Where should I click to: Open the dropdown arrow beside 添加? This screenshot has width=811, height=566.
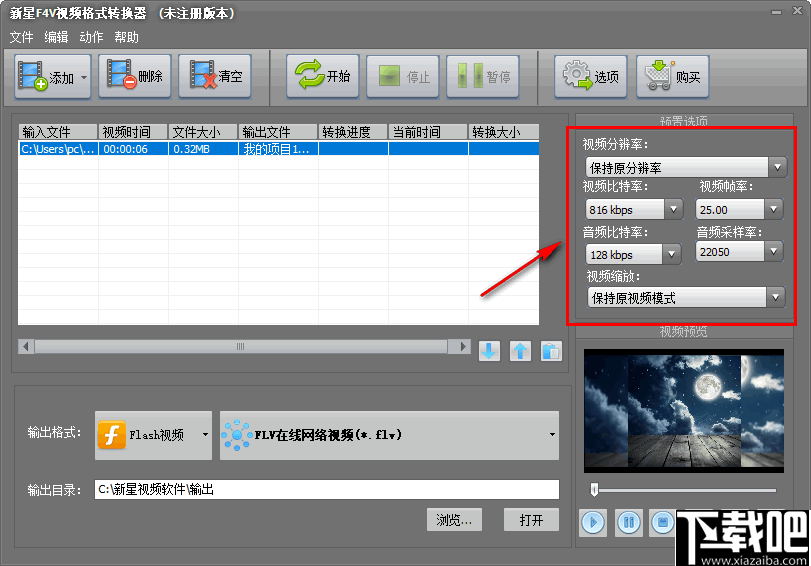click(84, 77)
